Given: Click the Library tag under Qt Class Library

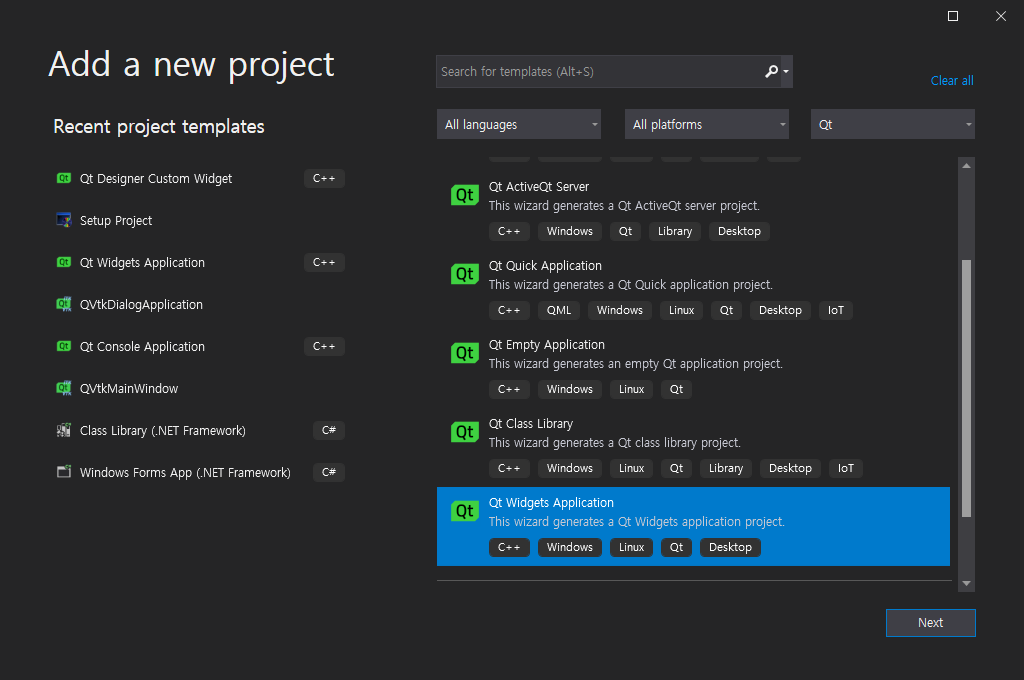Looking at the screenshot, I should pyautogui.click(x=726, y=468).
